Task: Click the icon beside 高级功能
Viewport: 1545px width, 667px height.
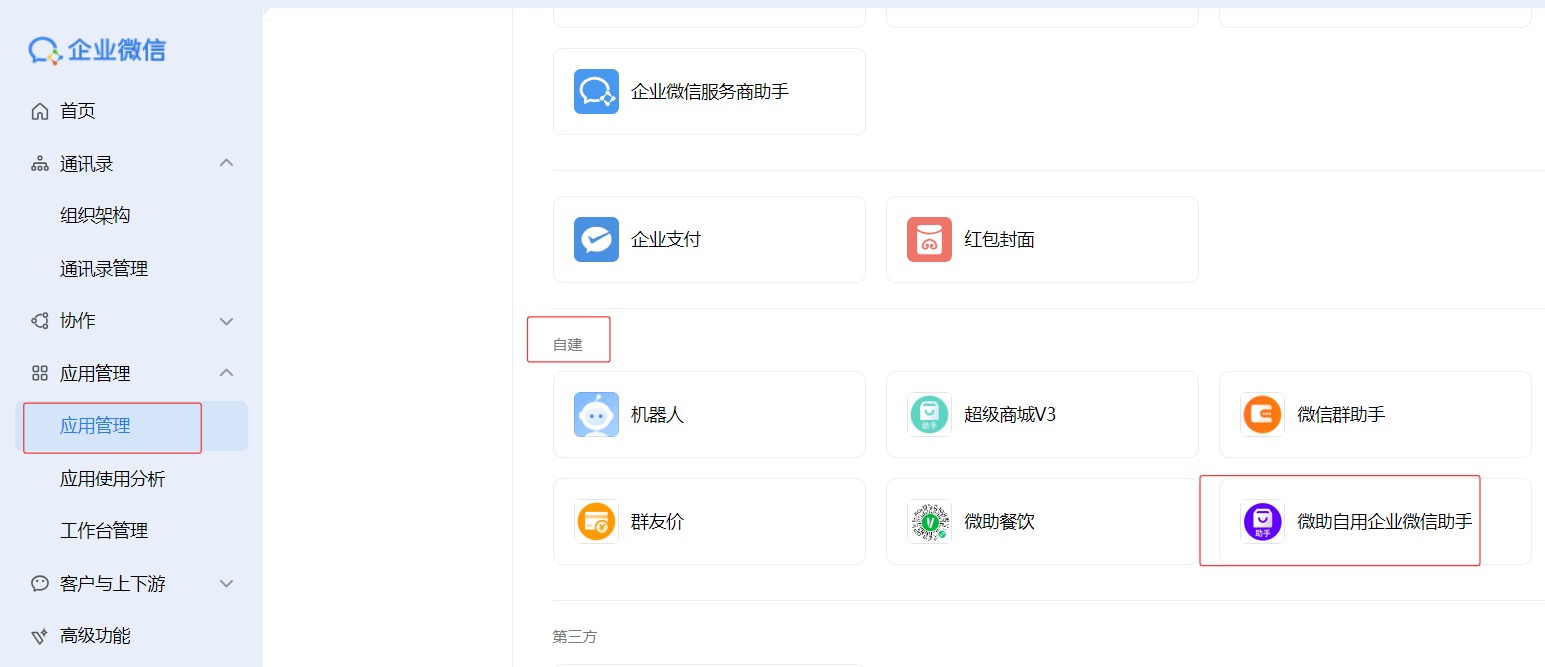Action: (40, 636)
